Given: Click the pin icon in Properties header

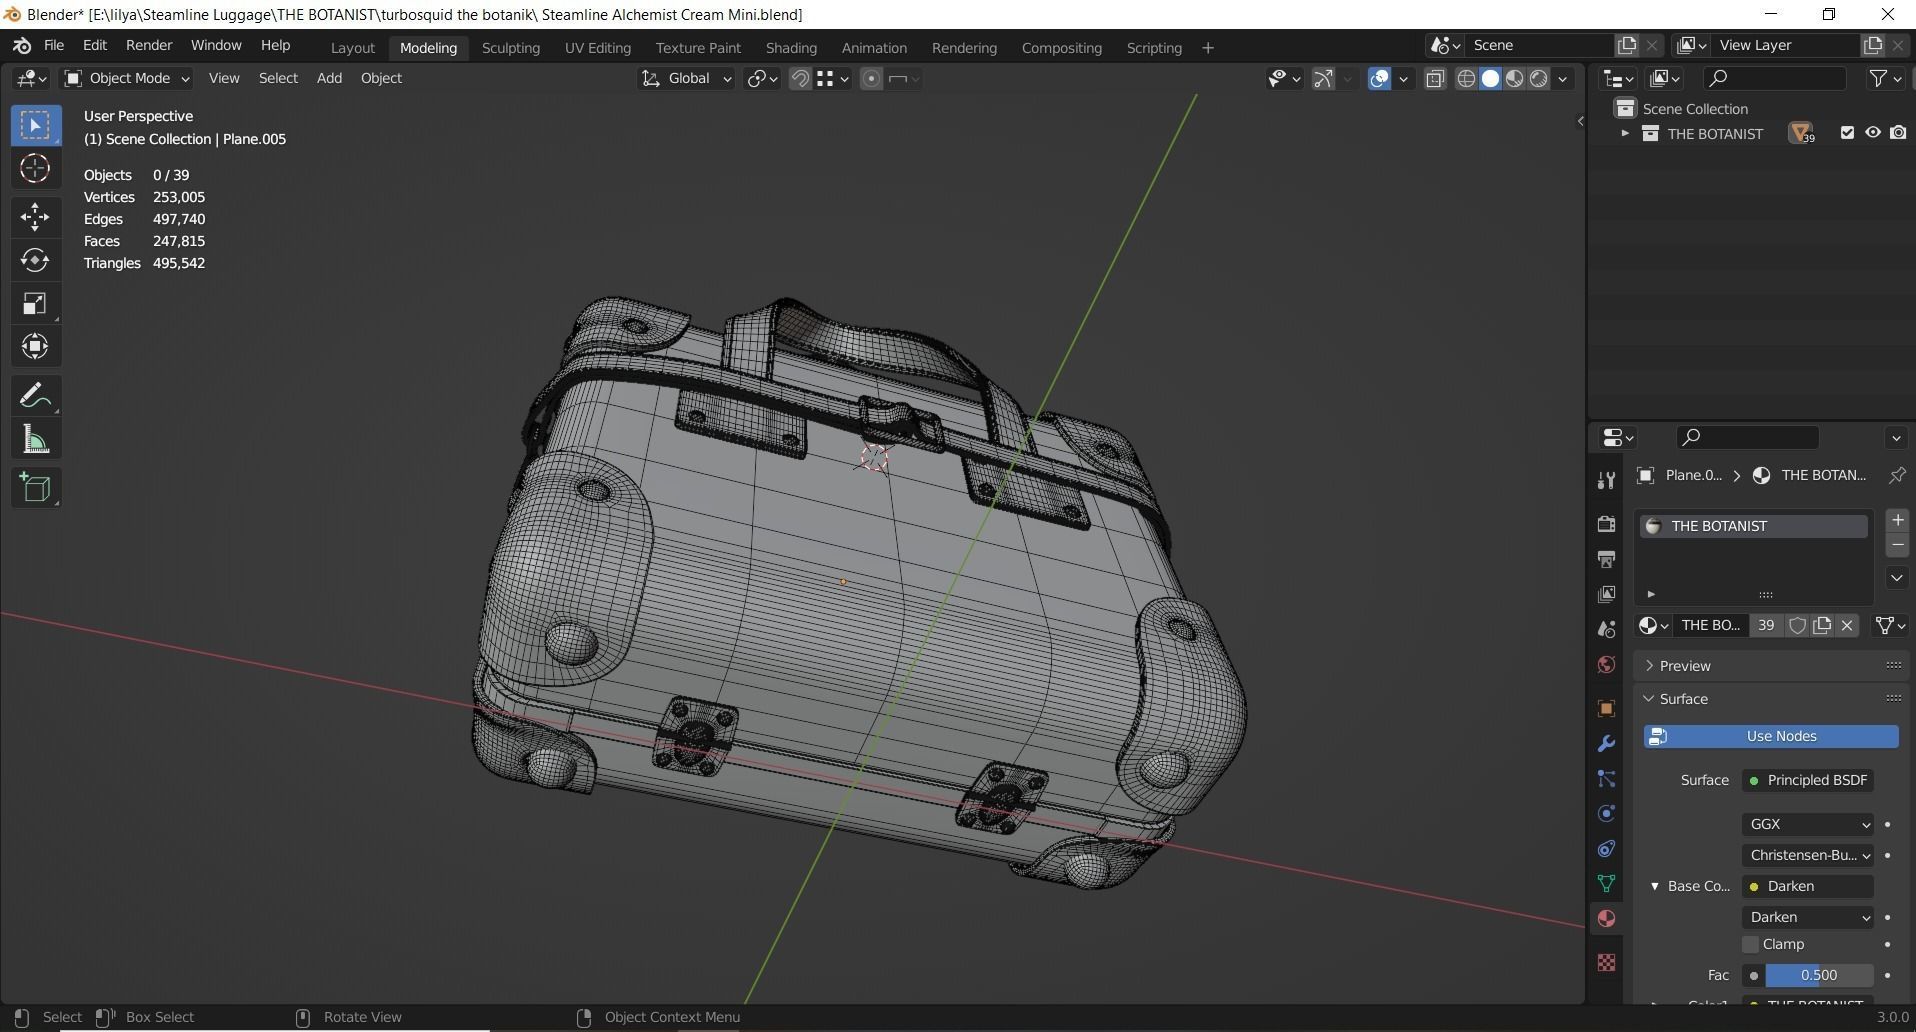Looking at the screenshot, I should 1896,475.
